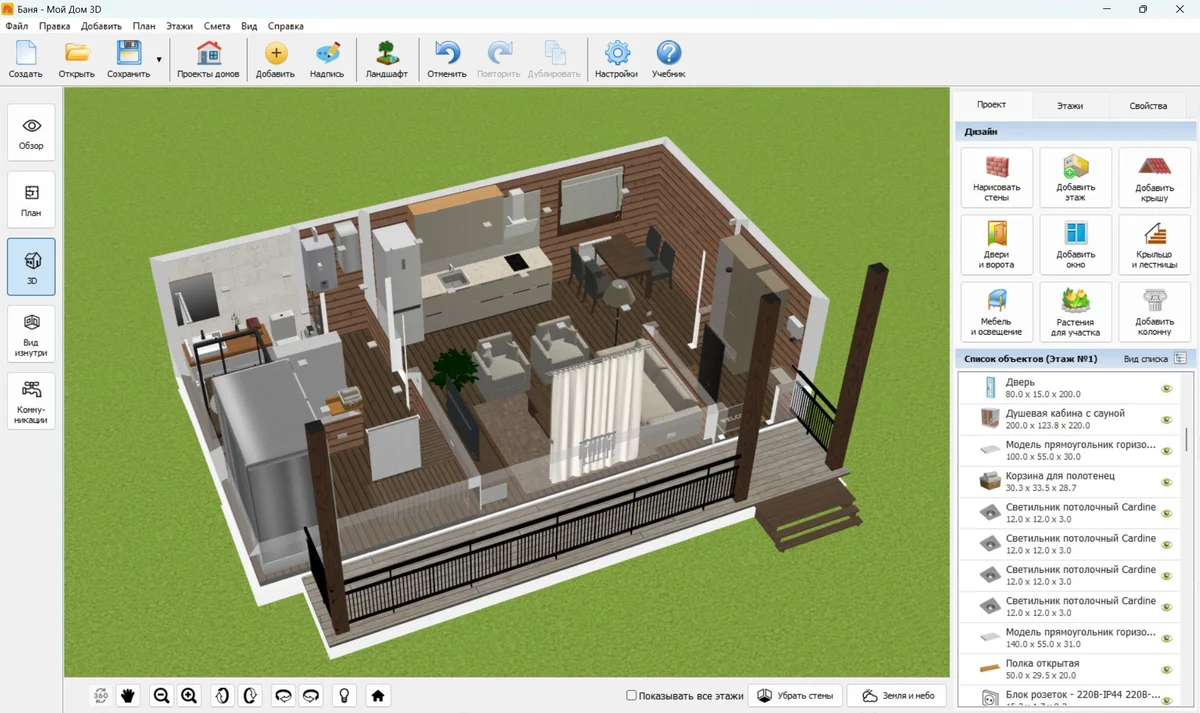Click the Нарисовать стены design button

click(x=996, y=178)
